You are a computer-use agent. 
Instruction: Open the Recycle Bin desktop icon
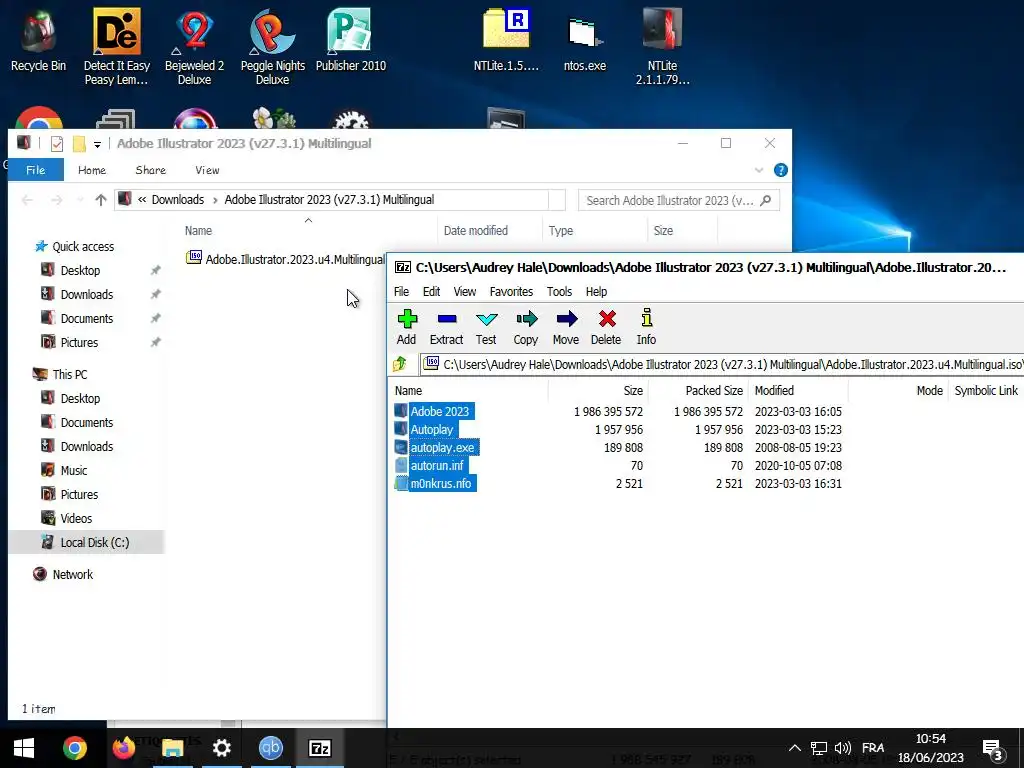(39, 40)
